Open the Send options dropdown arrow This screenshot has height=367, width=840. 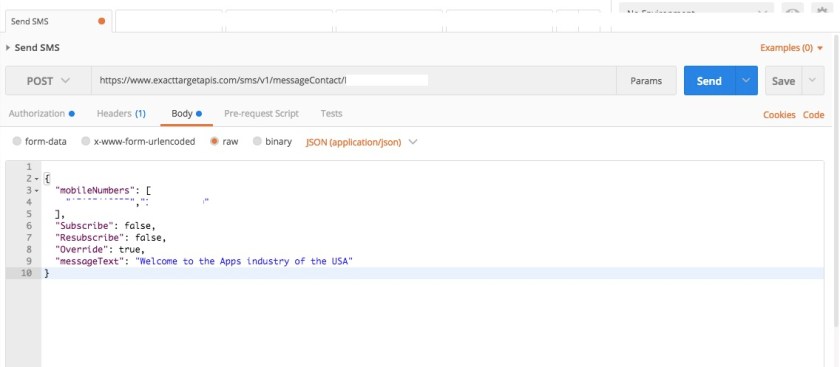(746, 81)
